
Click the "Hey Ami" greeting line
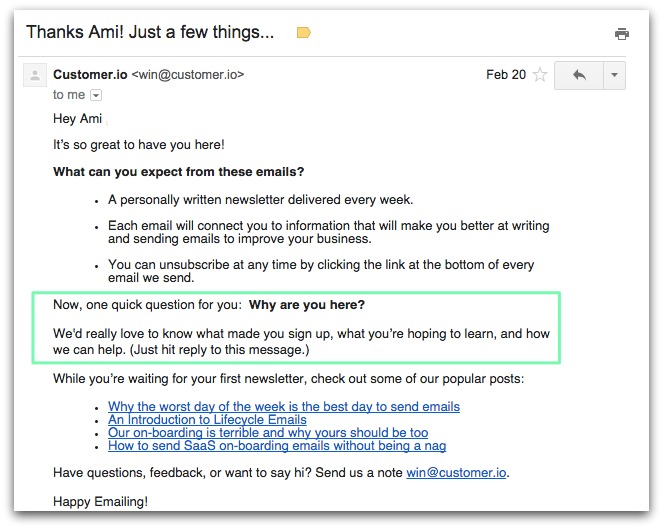78,119
